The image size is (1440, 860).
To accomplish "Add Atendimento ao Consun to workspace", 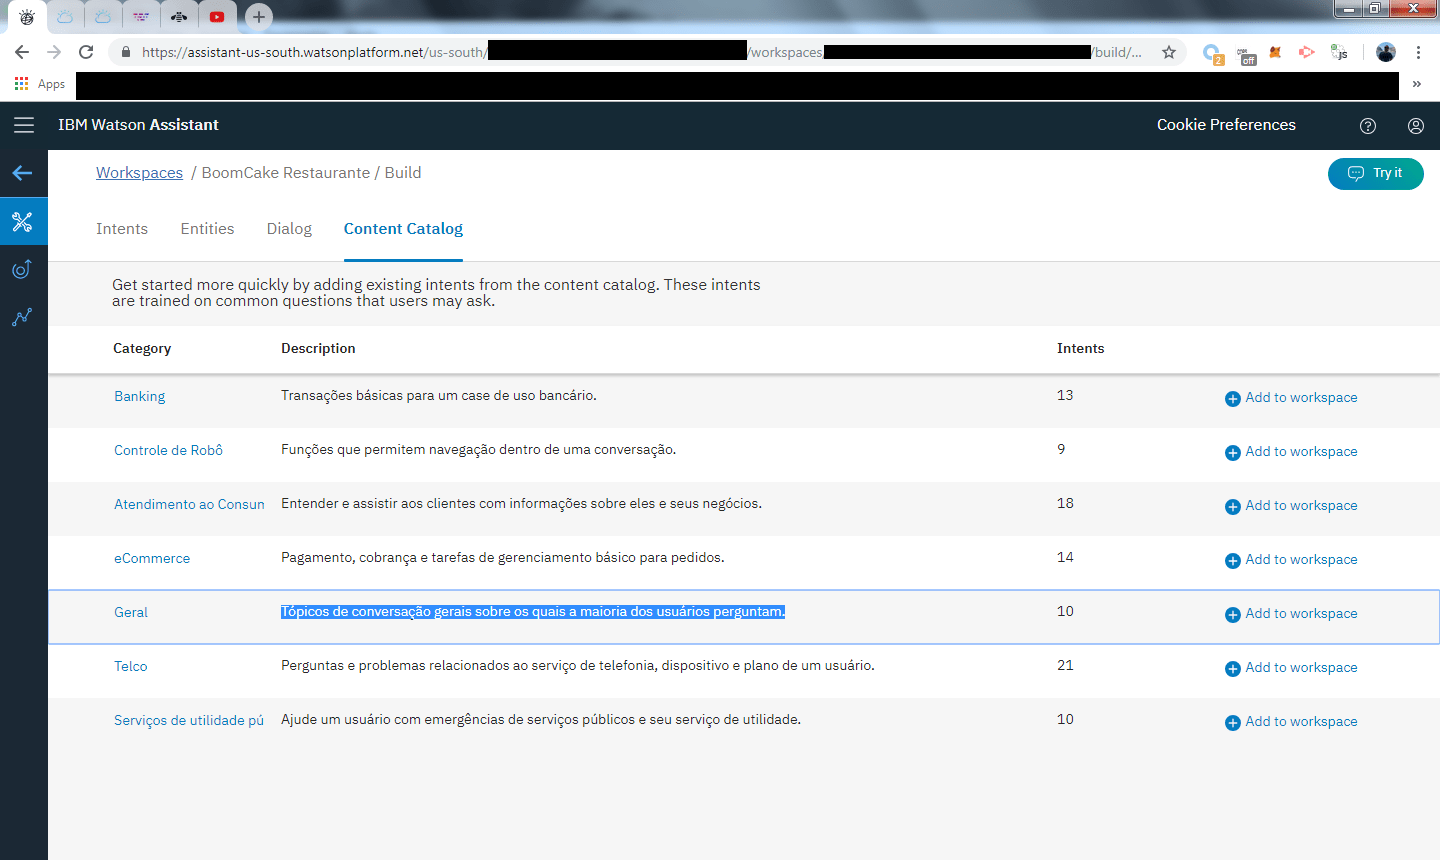I will 1291,506.
